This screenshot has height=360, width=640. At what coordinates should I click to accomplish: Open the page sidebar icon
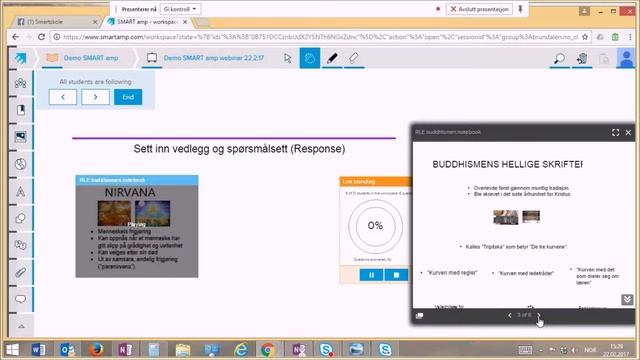(x=20, y=110)
